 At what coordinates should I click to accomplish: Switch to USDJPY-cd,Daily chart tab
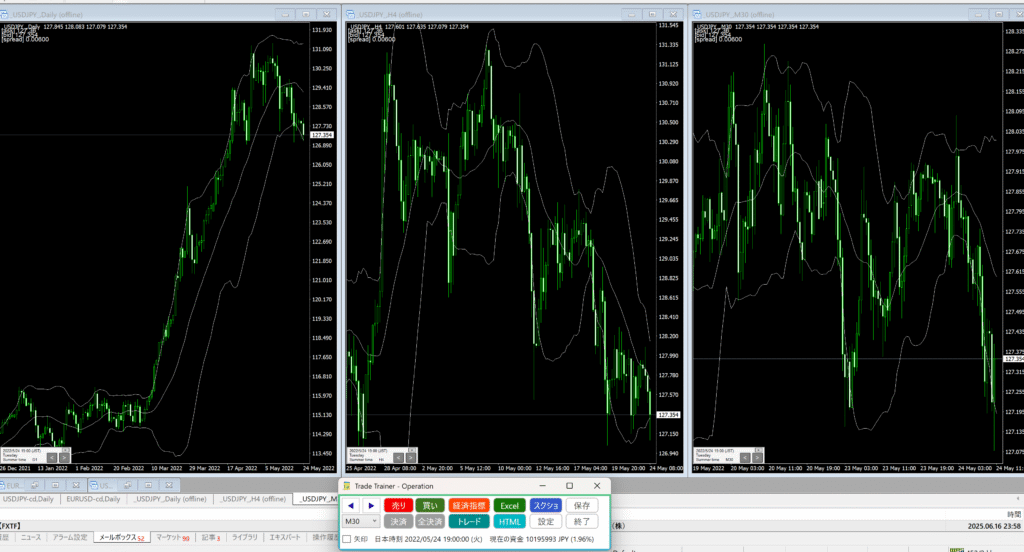tap(28, 499)
